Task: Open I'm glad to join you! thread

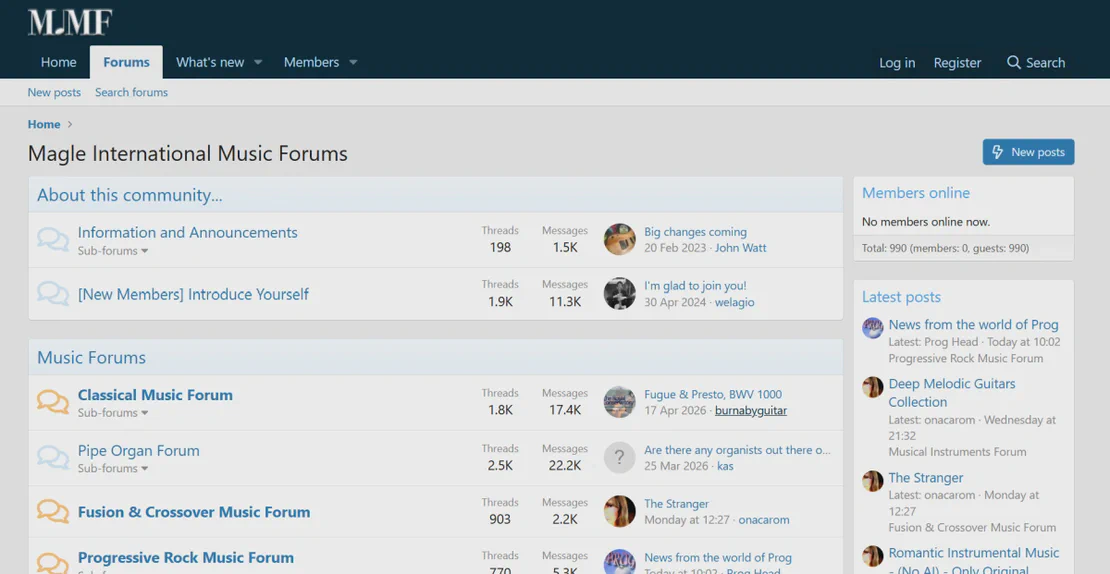Action: tap(695, 285)
